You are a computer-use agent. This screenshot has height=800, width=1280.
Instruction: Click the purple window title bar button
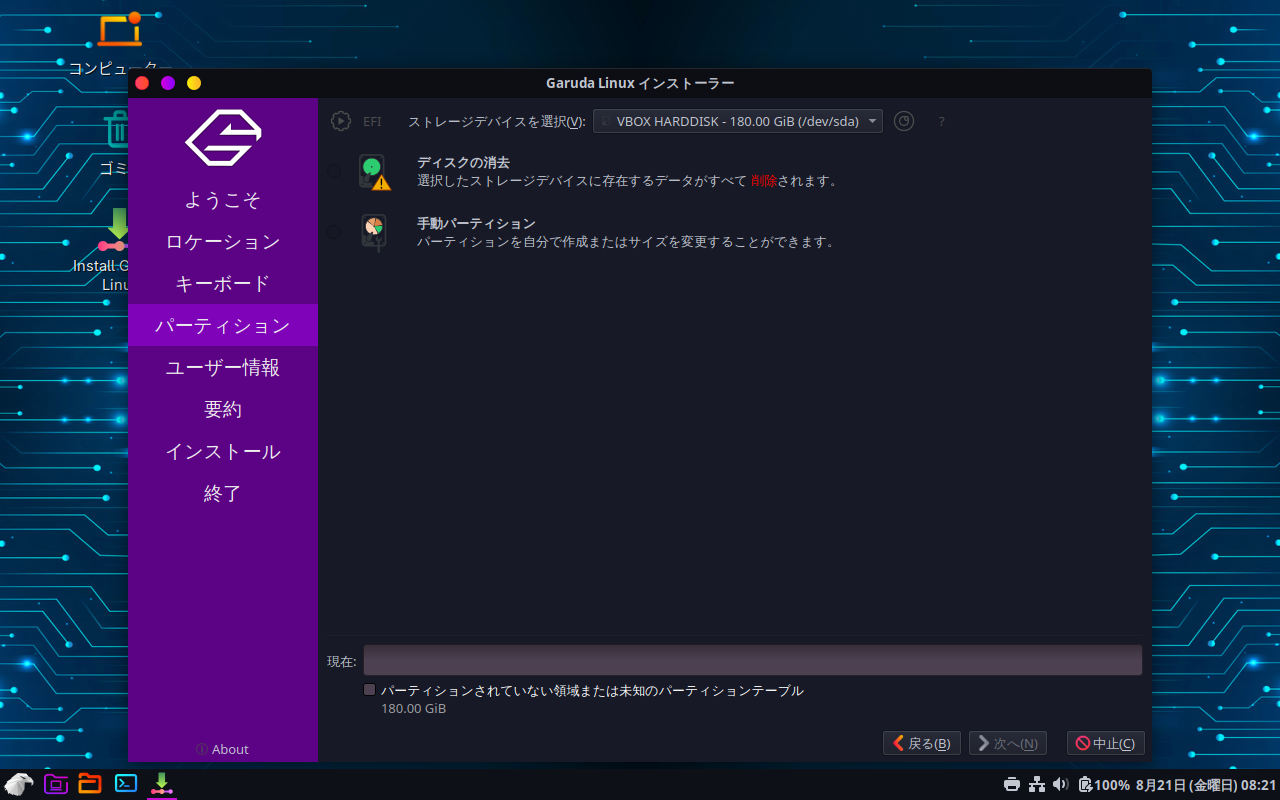pyautogui.click(x=168, y=83)
